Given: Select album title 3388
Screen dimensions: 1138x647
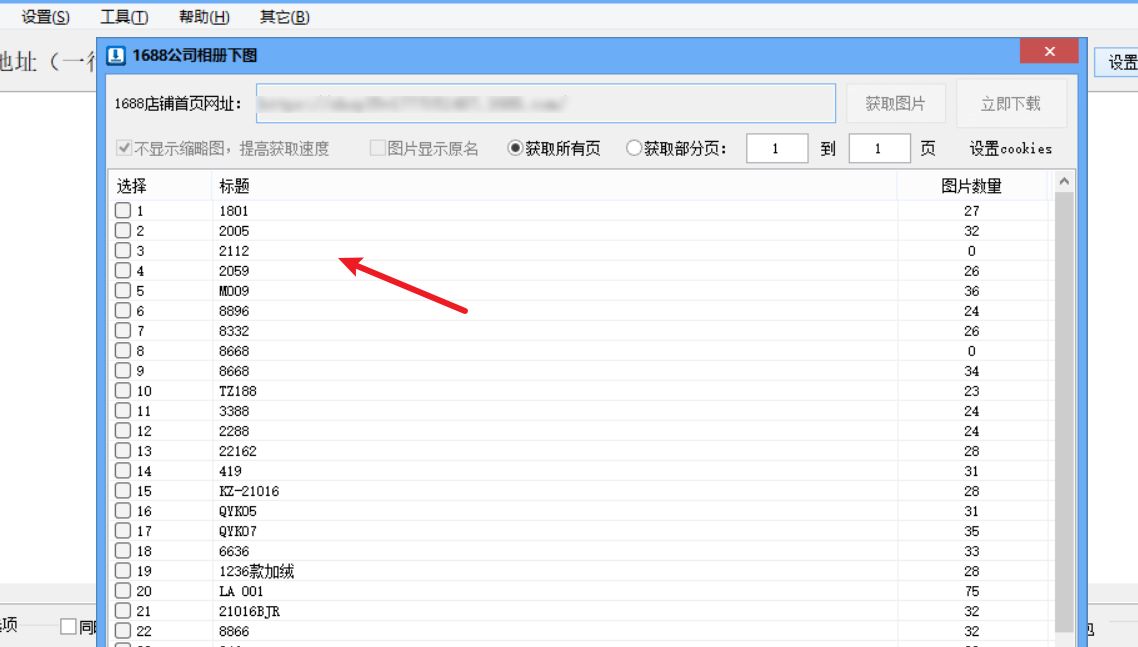Looking at the screenshot, I should point(234,411).
